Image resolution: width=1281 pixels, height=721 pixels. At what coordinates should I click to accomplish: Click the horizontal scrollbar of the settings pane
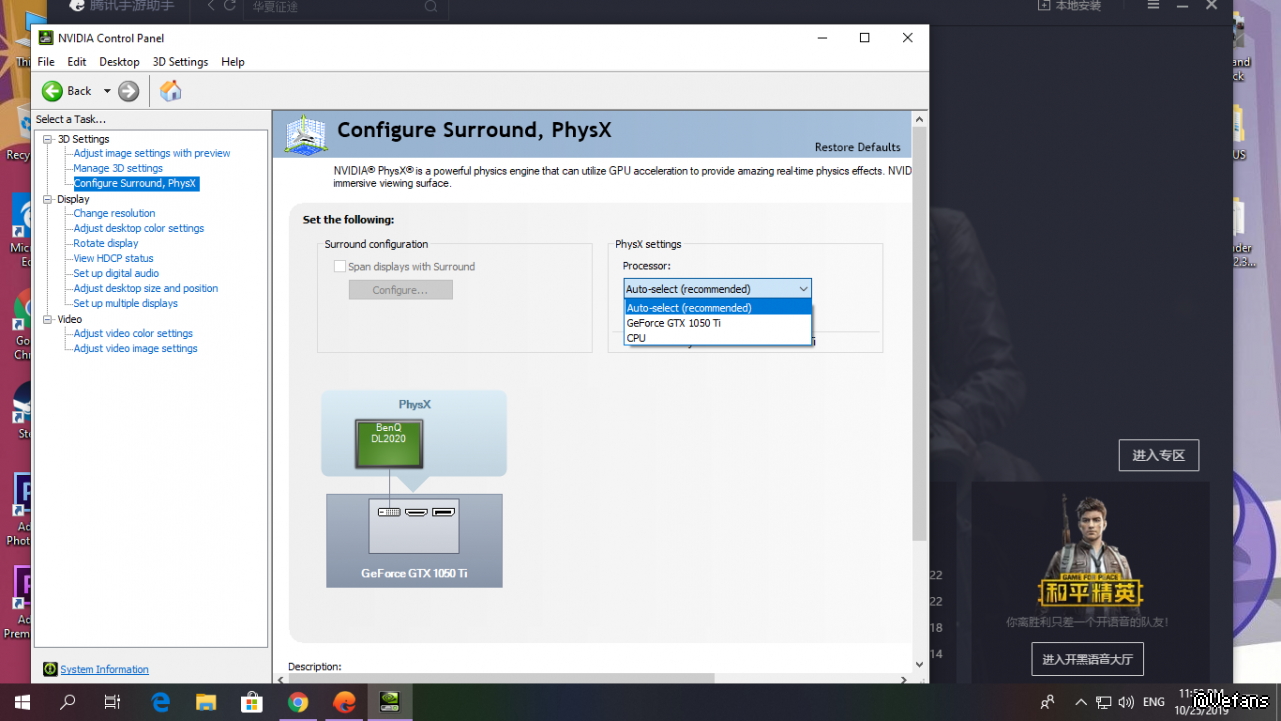point(502,679)
